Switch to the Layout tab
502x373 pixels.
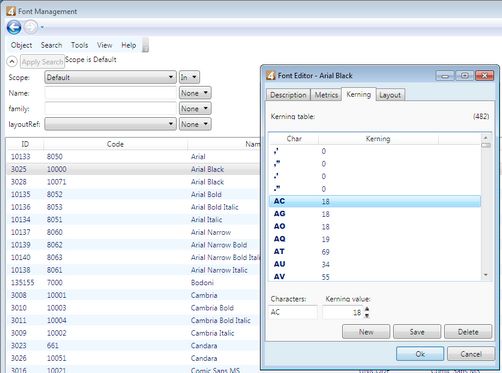pyautogui.click(x=390, y=95)
